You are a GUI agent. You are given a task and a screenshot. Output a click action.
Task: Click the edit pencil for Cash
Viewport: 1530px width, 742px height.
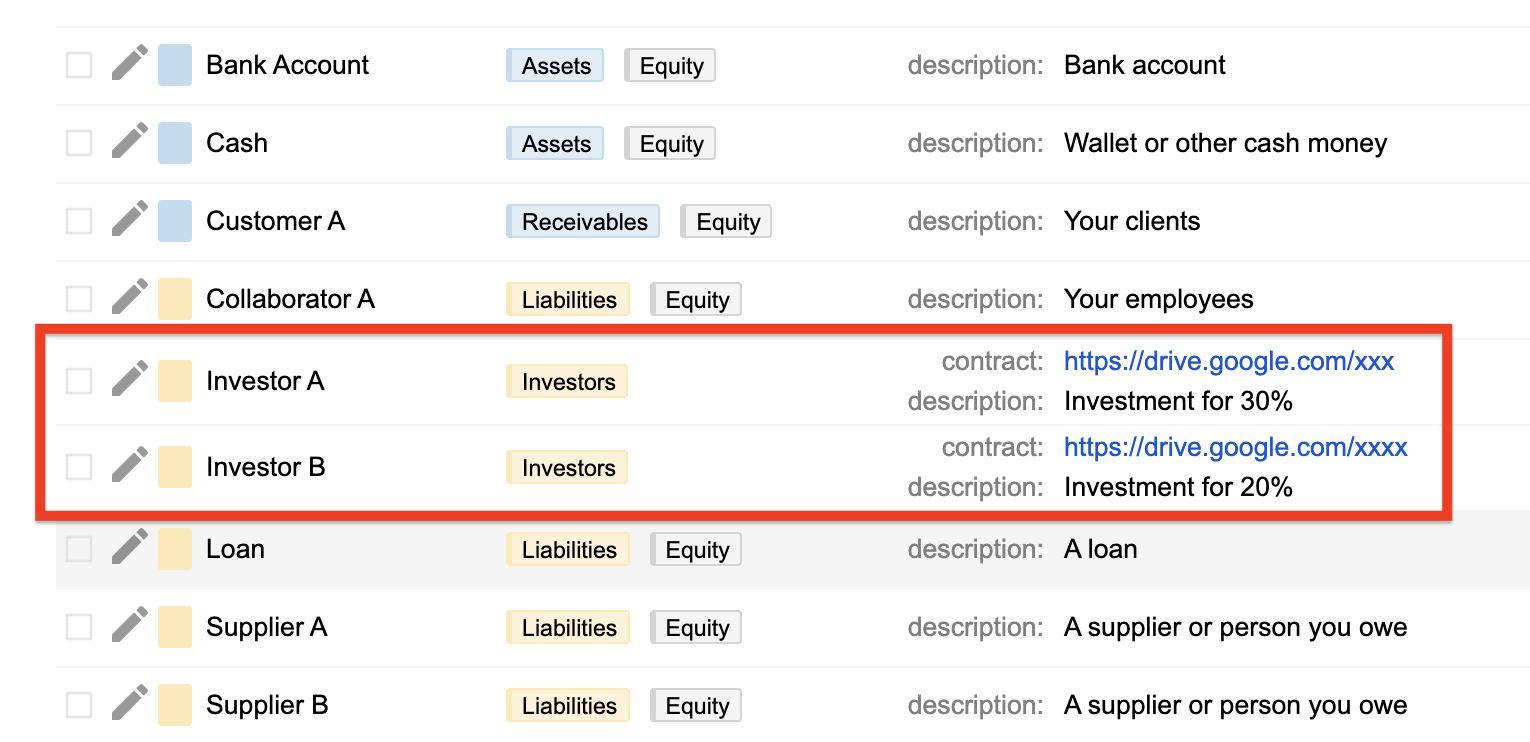click(129, 142)
